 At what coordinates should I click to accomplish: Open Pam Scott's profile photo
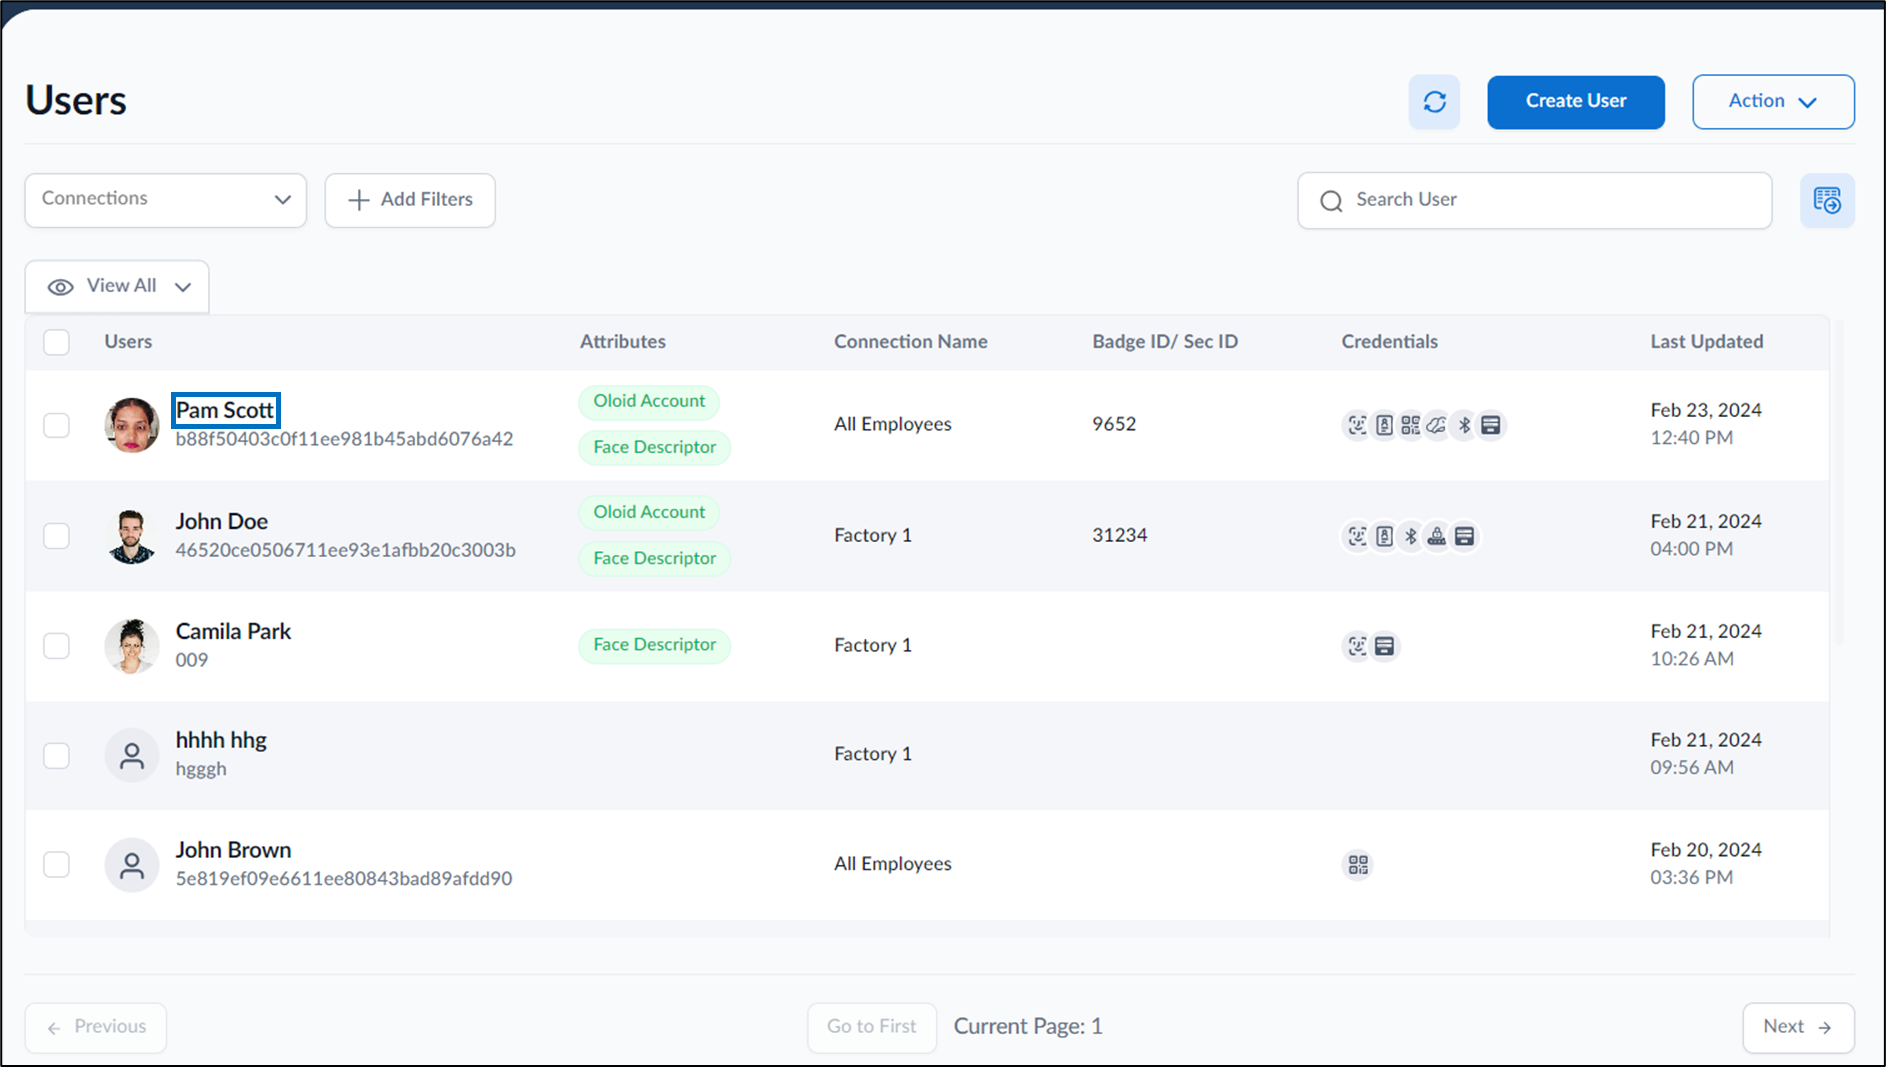[132, 425]
